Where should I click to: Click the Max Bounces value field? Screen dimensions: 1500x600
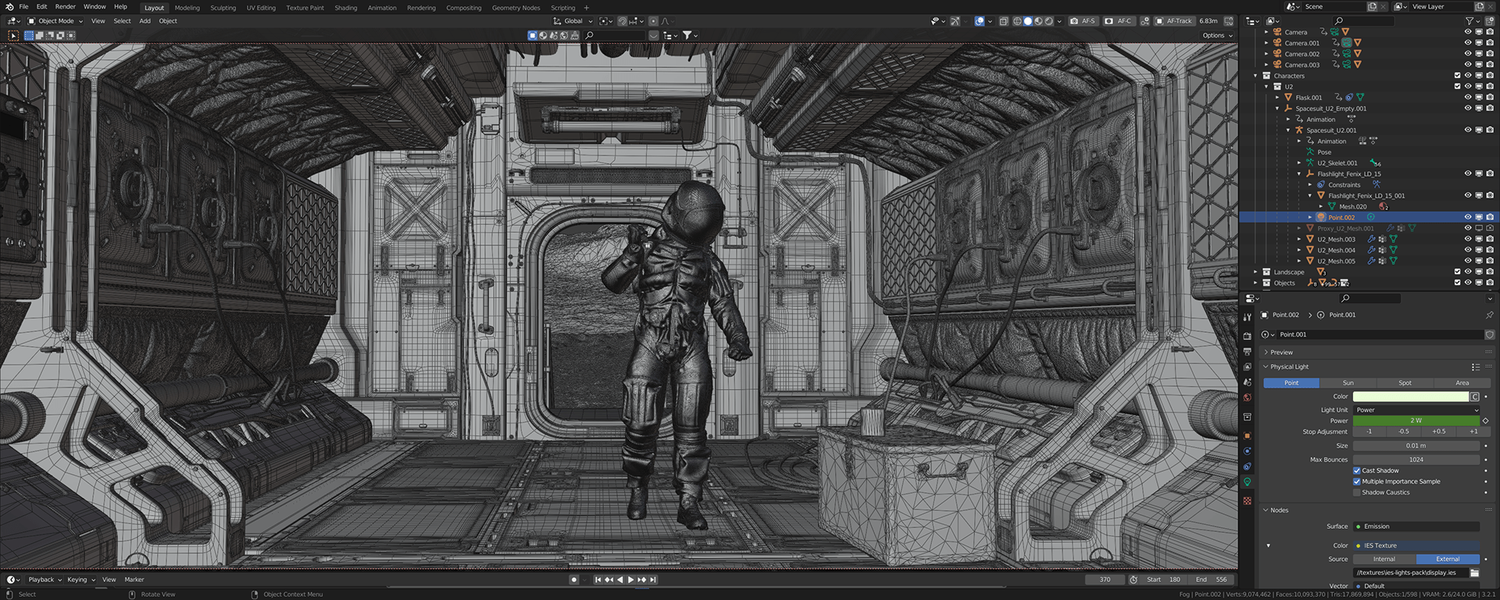[x=1416, y=460]
